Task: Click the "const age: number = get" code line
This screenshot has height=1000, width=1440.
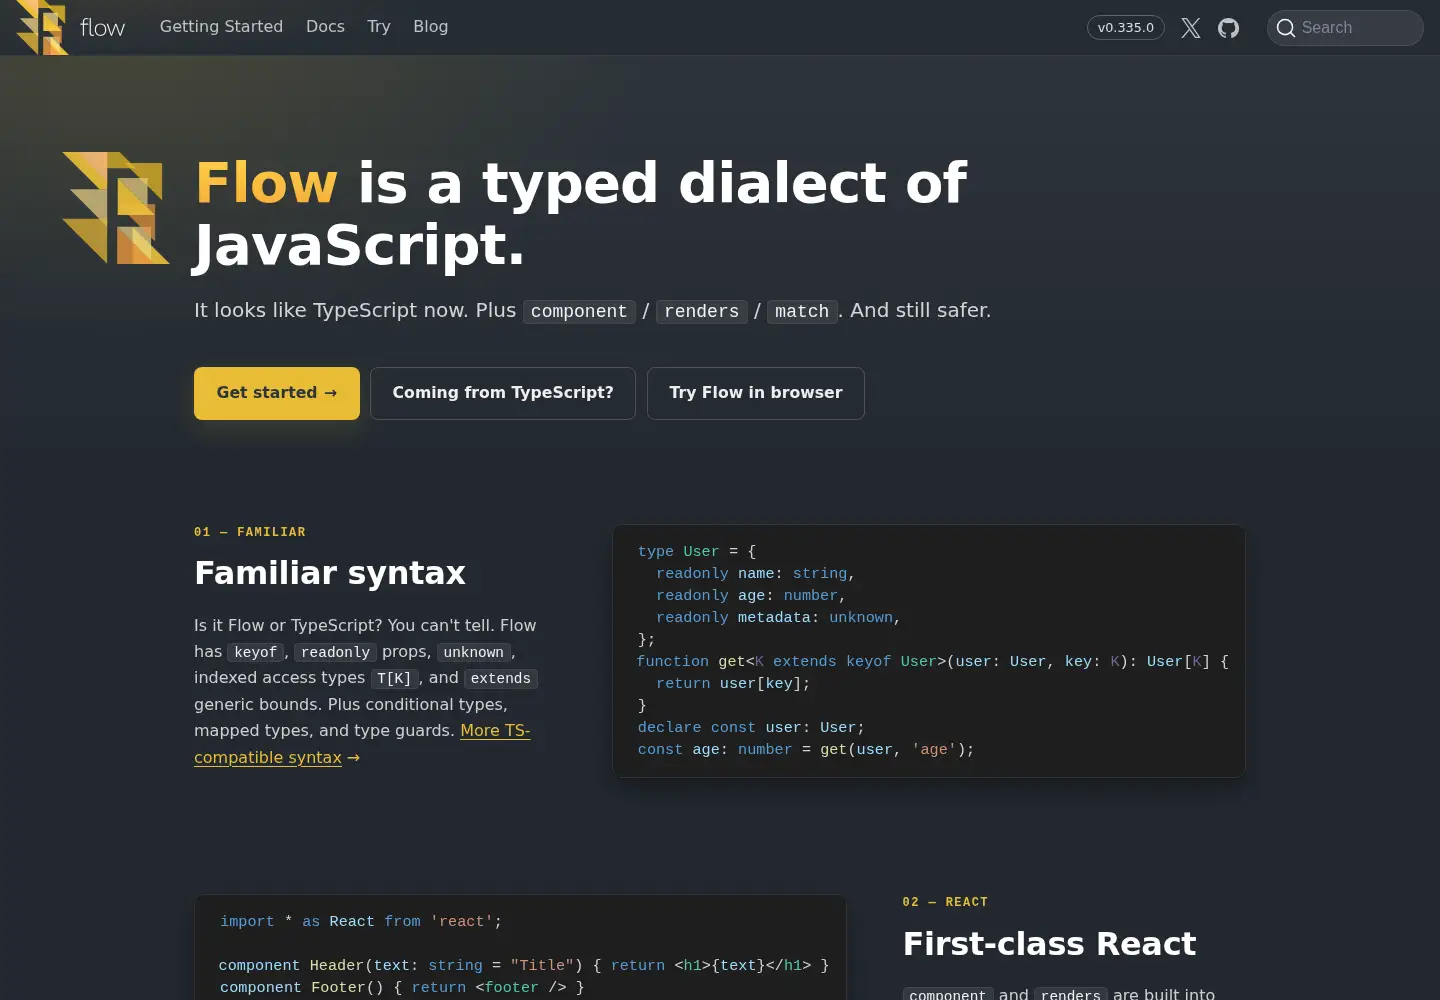Action: click(806, 750)
